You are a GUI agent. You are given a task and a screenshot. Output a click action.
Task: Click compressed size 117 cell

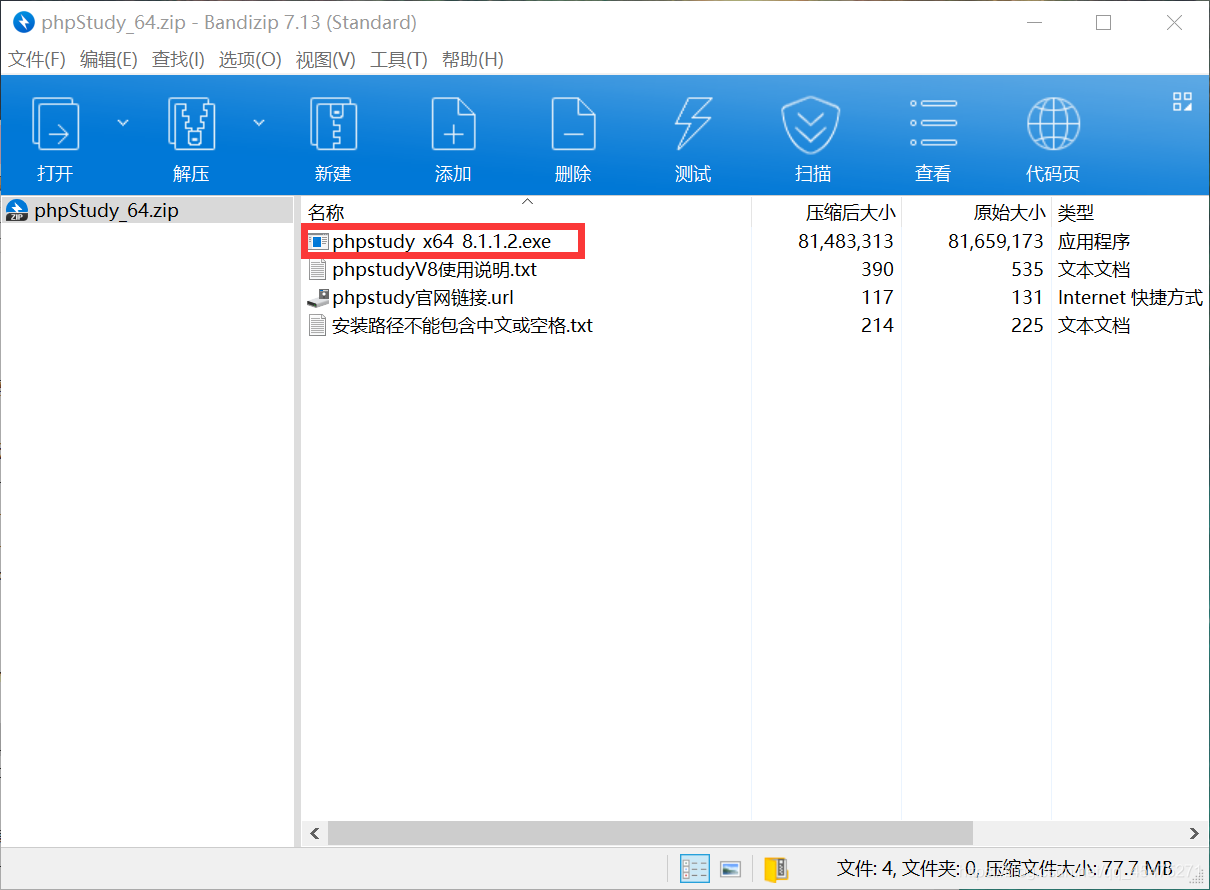877,297
